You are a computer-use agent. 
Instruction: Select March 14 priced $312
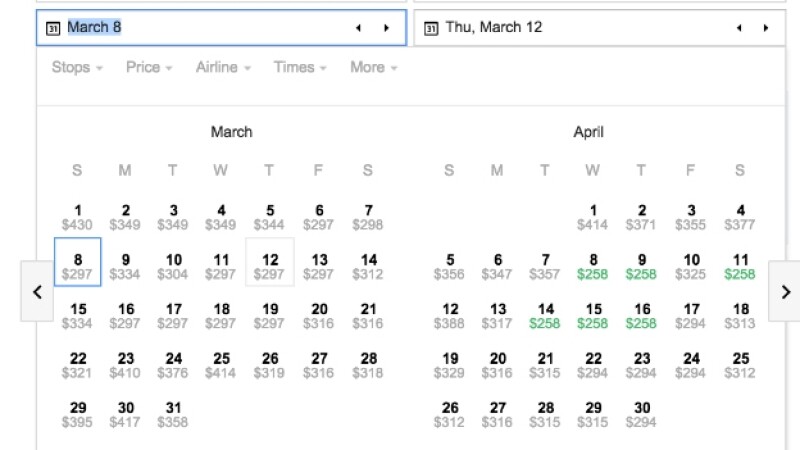pyautogui.click(x=368, y=267)
